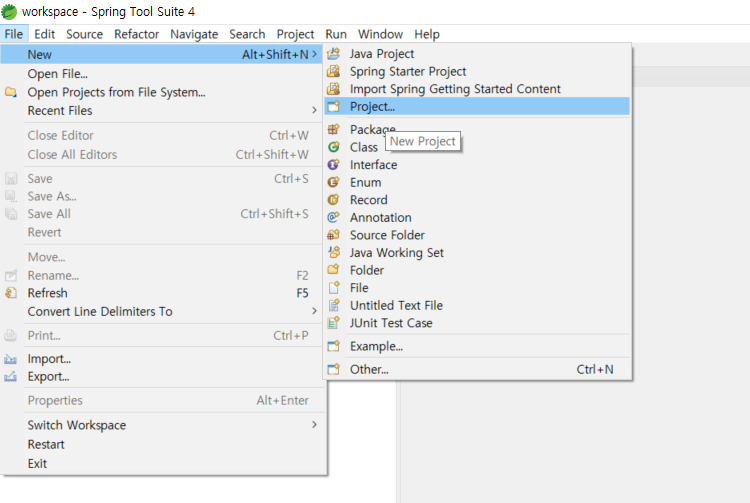Click the Other... wizard icon
Viewport: 750px width, 503px height.
pyautogui.click(x=333, y=369)
